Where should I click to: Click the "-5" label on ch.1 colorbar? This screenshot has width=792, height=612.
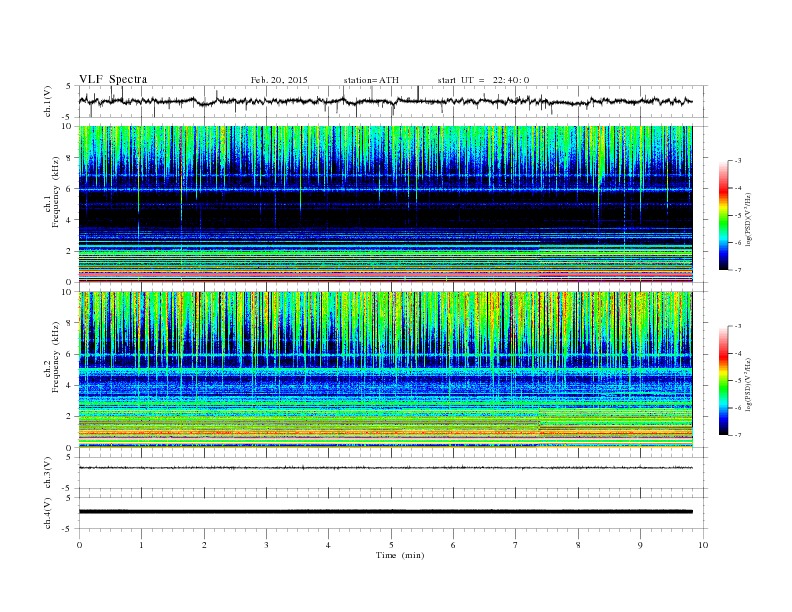[737, 216]
